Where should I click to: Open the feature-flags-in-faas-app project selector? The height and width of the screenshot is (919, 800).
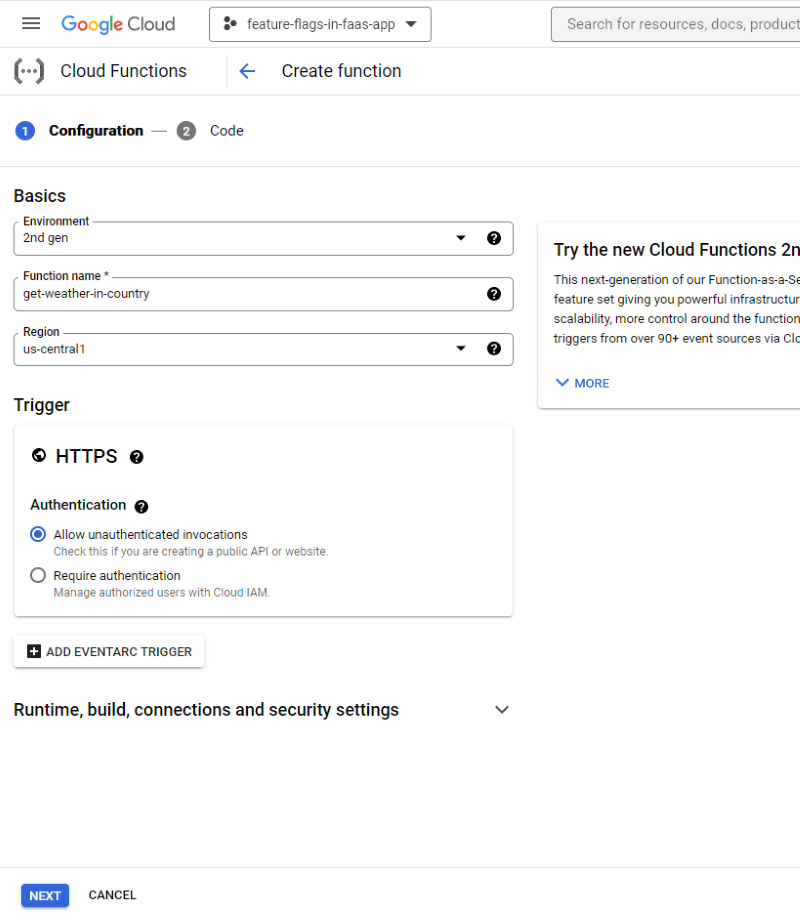[320, 23]
